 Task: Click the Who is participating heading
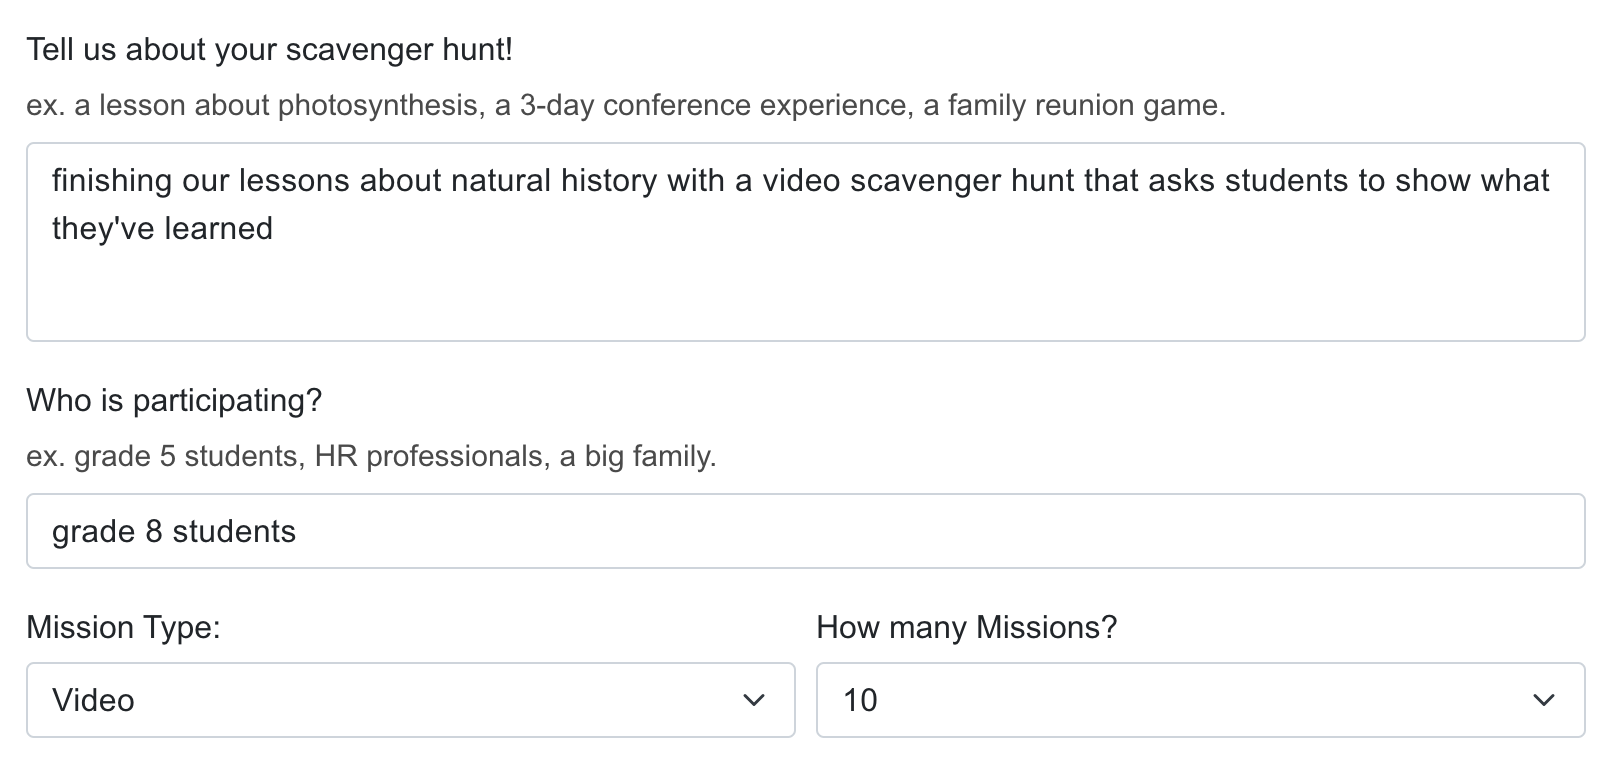click(175, 400)
